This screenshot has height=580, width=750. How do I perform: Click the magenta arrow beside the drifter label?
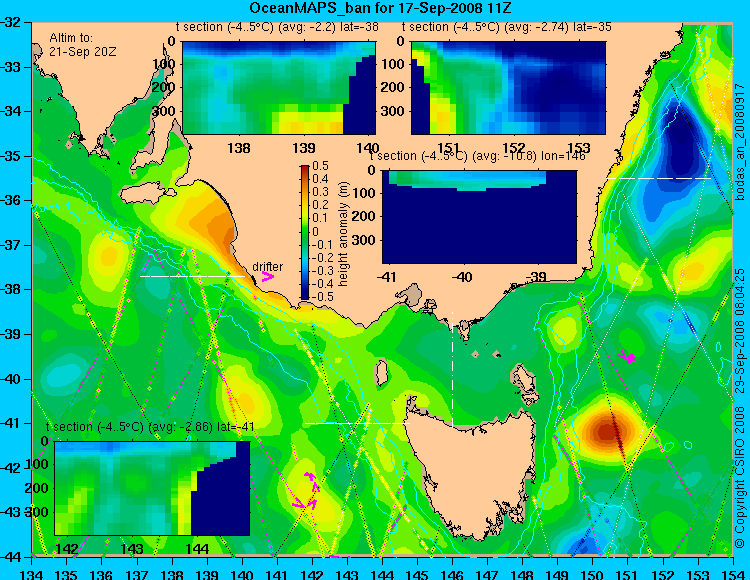tap(268, 277)
